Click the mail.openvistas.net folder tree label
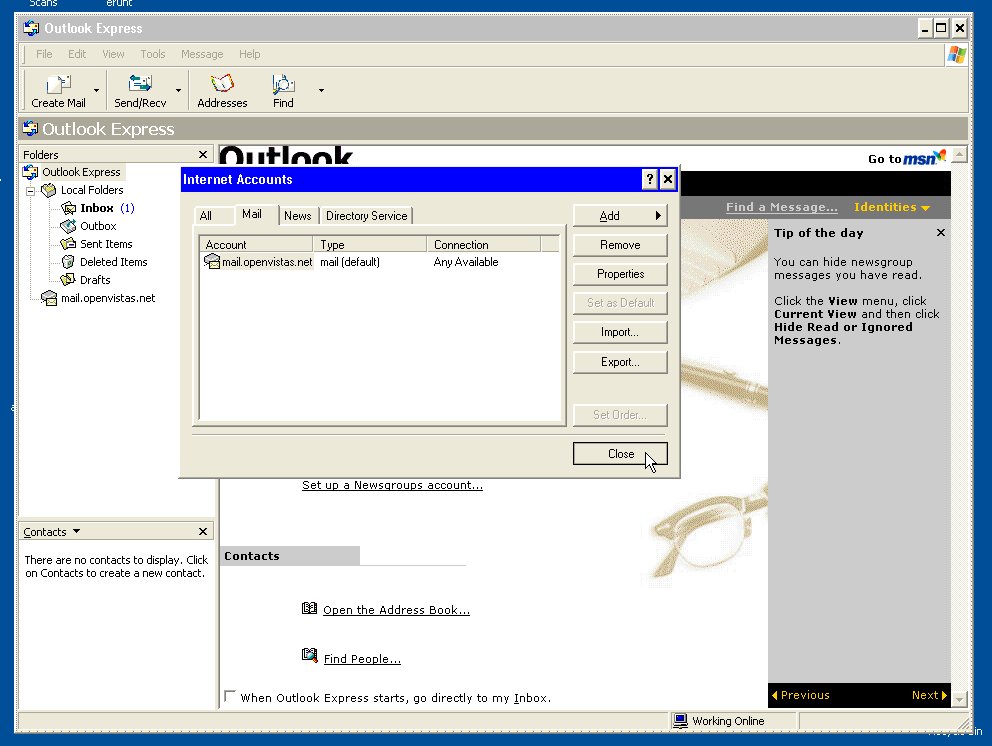 coord(108,298)
